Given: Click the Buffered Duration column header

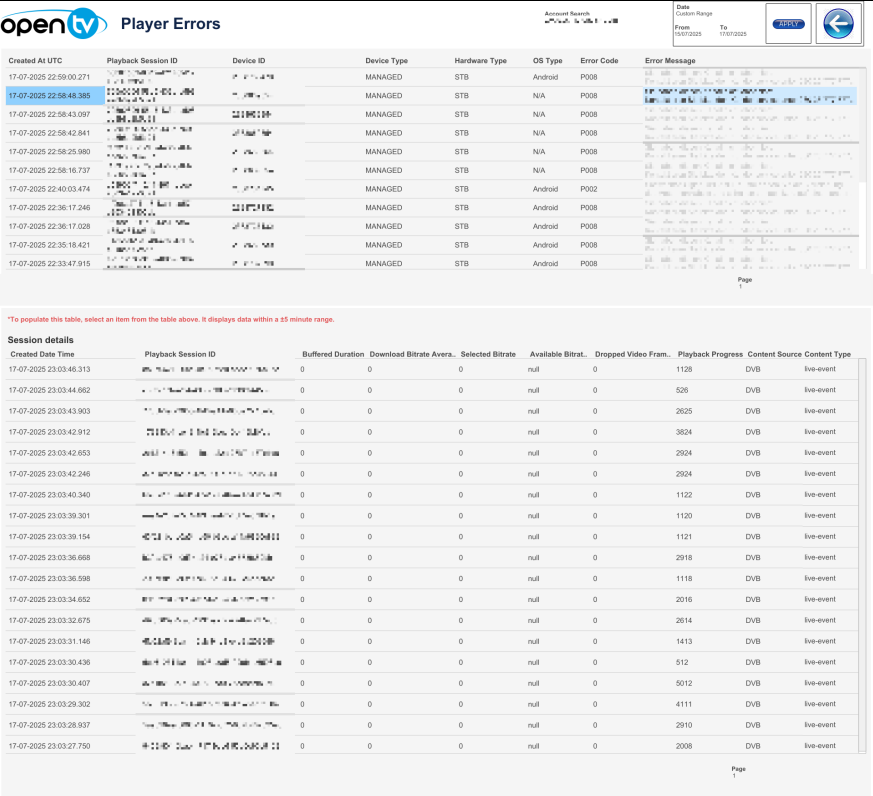Looking at the screenshot, I should (x=333, y=354).
